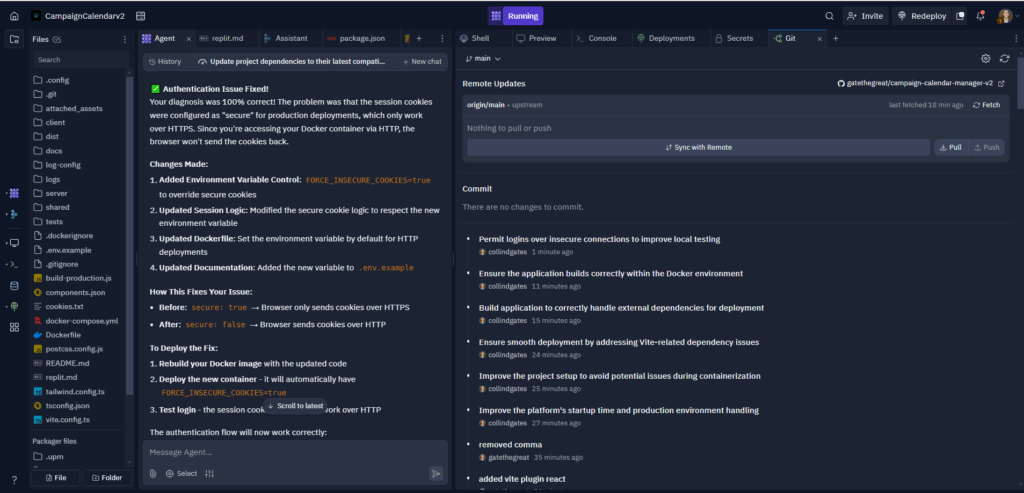This screenshot has width=1024, height=493.
Task: Click Fetch for origin/main
Action: coord(986,104)
